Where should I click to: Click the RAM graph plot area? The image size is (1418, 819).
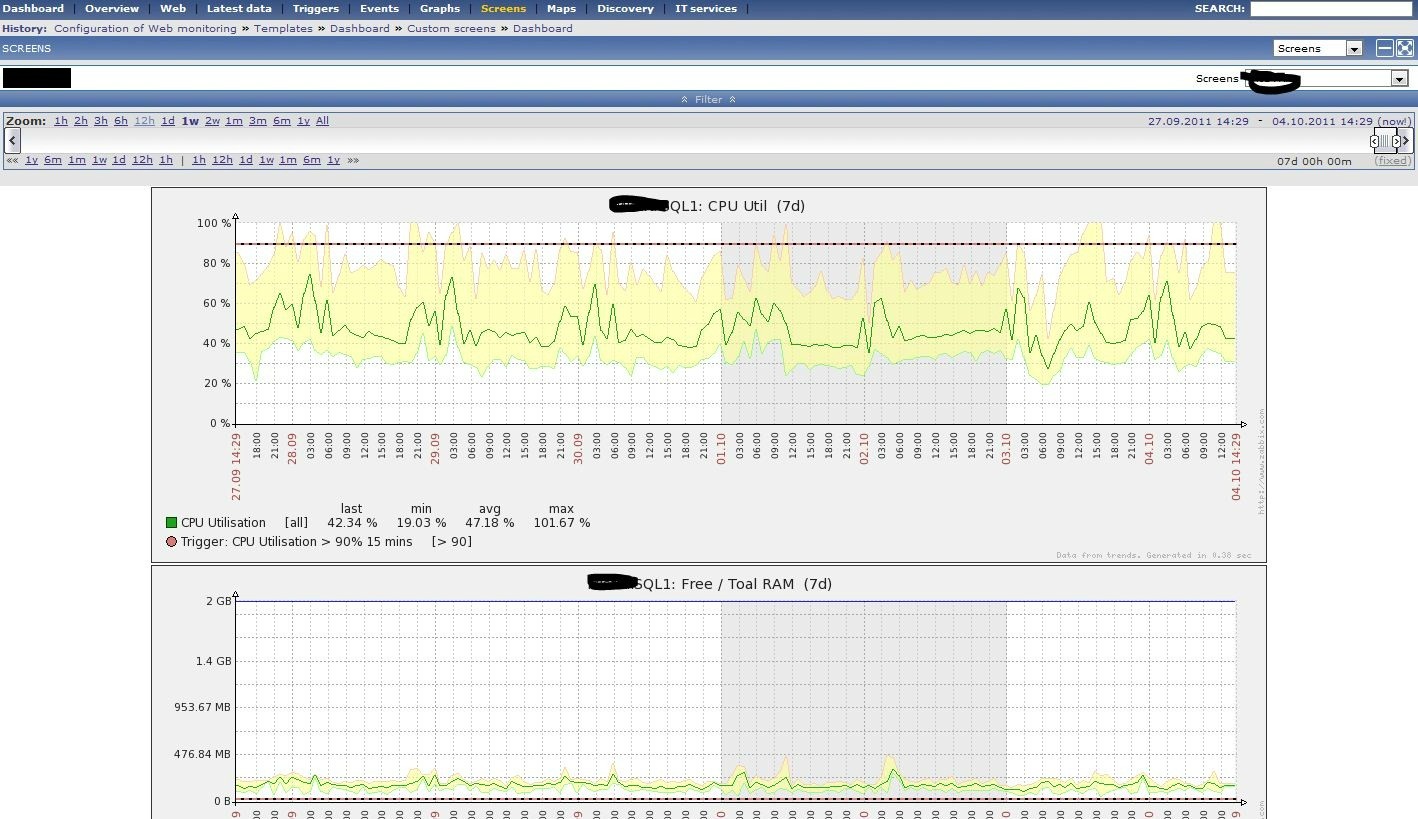pyautogui.click(x=736, y=701)
